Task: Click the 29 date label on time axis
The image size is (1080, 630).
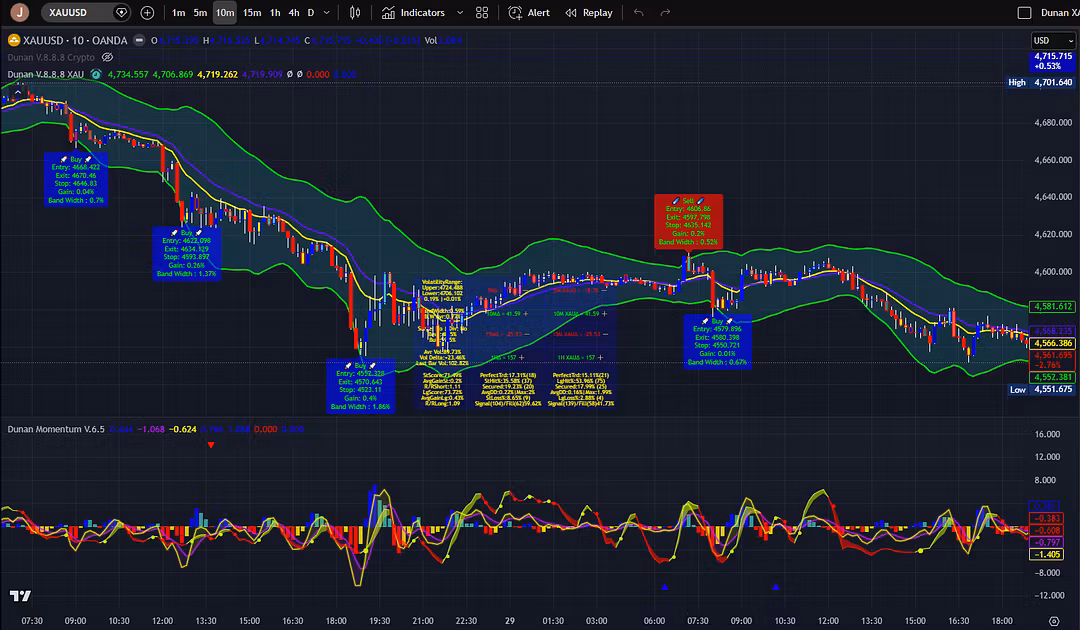Action: pyautogui.click(x=510, y=620)
